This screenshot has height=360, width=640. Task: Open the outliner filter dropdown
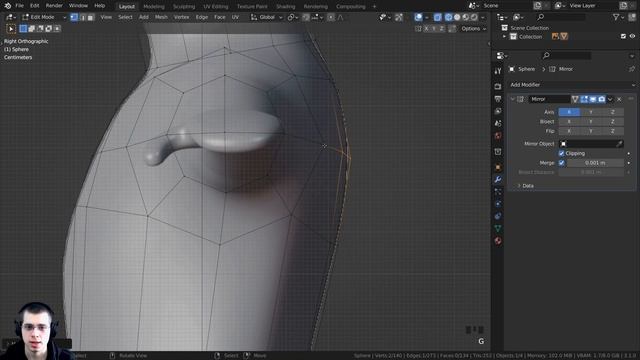click(x=618, y=17)
